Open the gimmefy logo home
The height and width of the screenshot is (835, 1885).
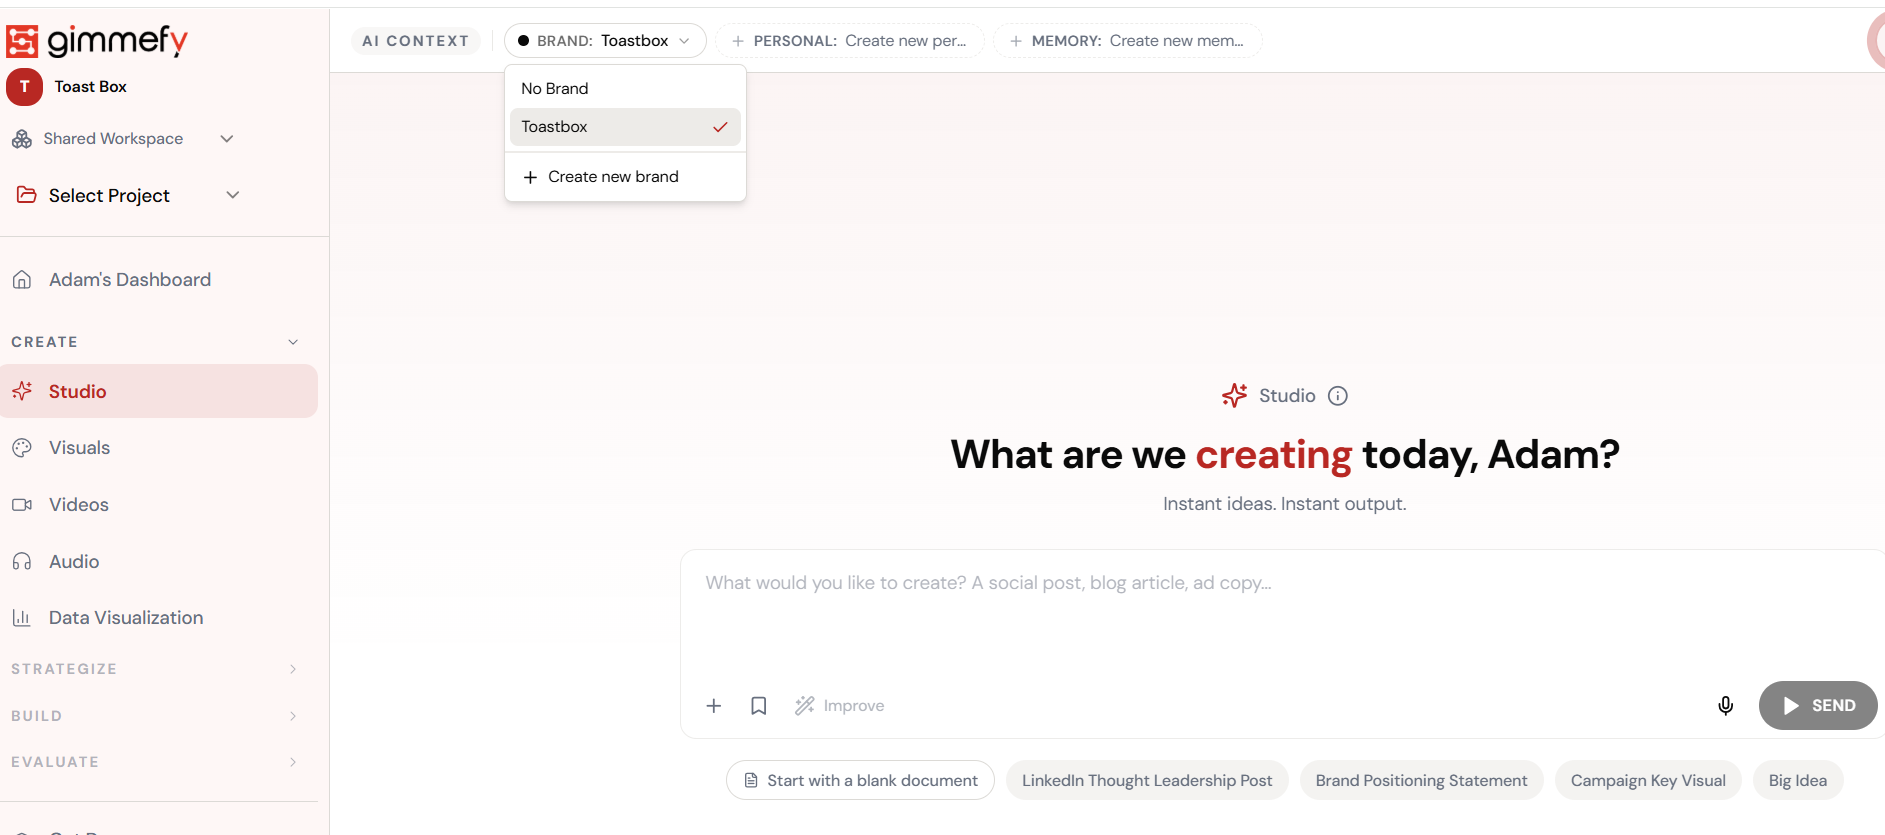pyautogui.click(x=98, y=41)
